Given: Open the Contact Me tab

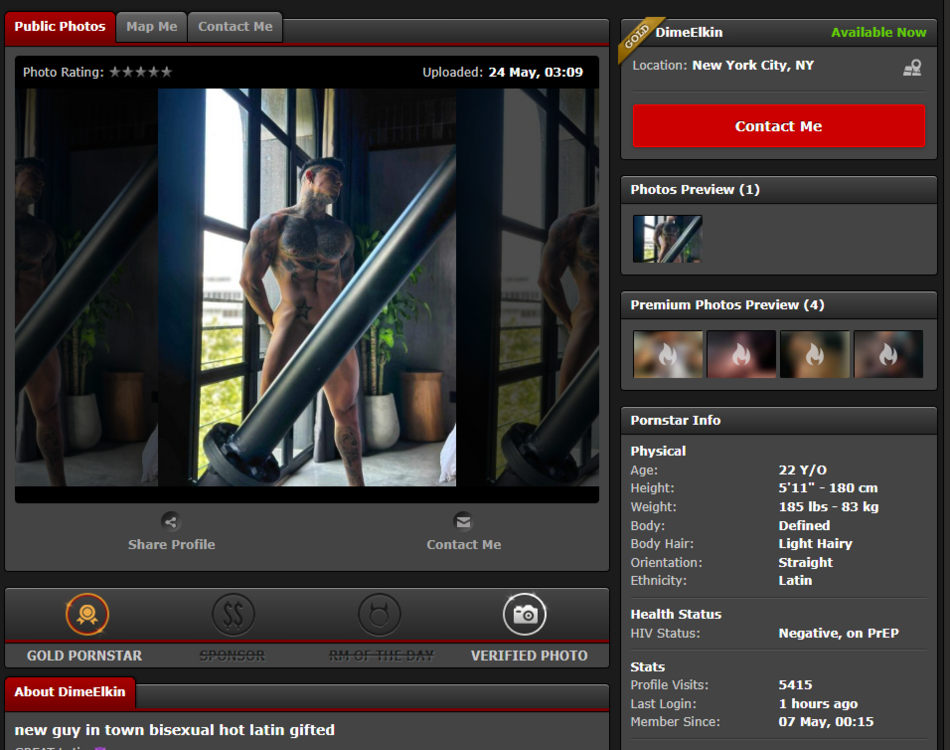Looking at the screenshot, I should tap(235, 27).
